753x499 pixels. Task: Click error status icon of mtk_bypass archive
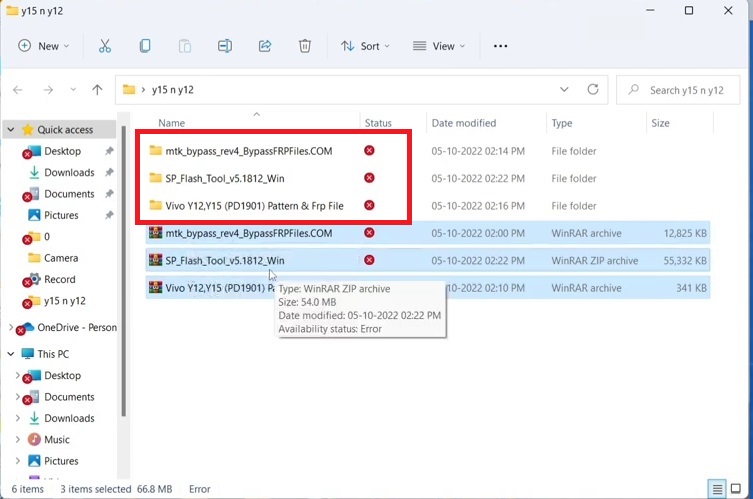pos(369,233)
